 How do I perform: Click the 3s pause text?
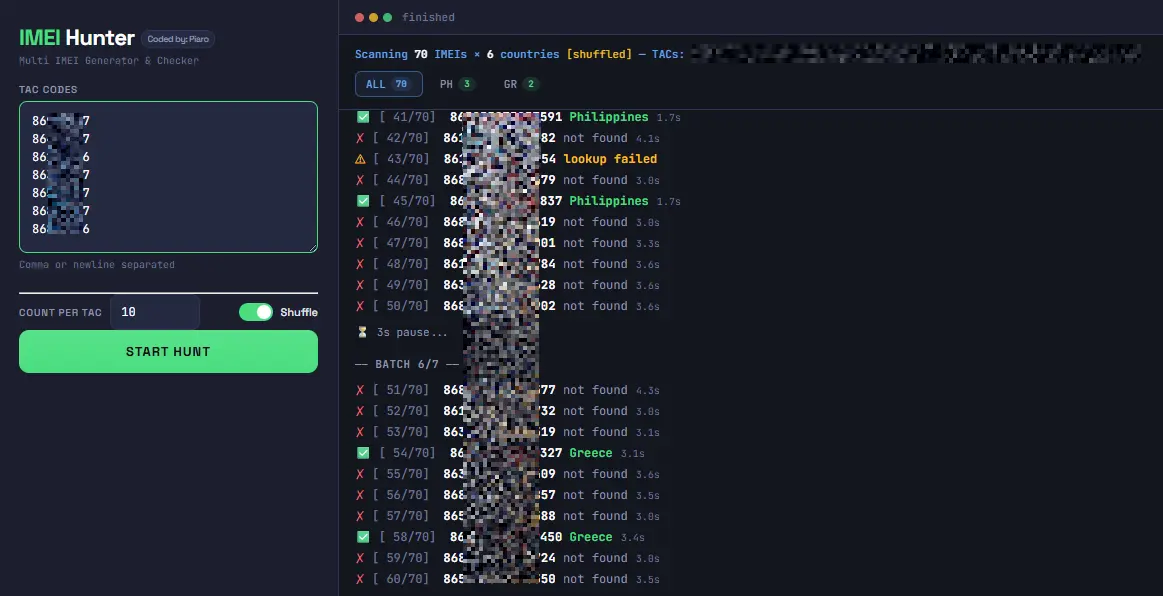412,332
